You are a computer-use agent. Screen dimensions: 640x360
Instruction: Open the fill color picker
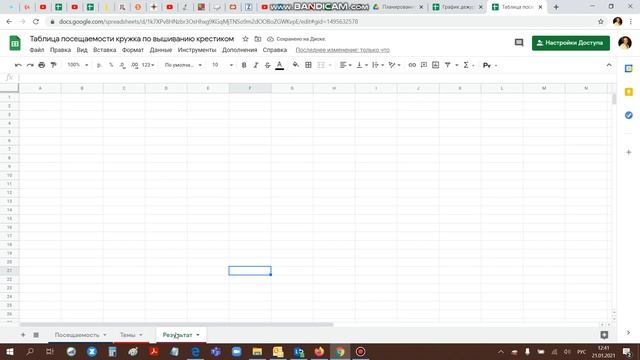pos(296,65)
